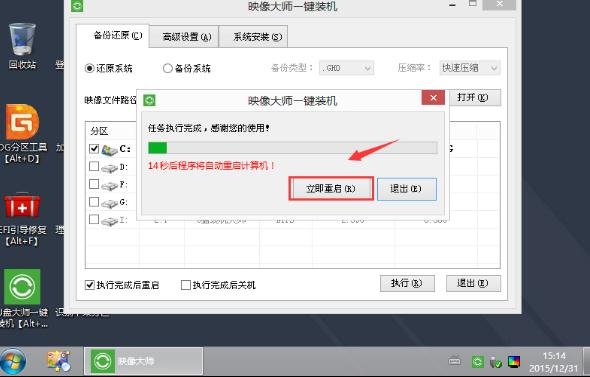Click the safely remove hardware tray icon
This screenshot has height=377, width=590.
click(x=496, y=362)
